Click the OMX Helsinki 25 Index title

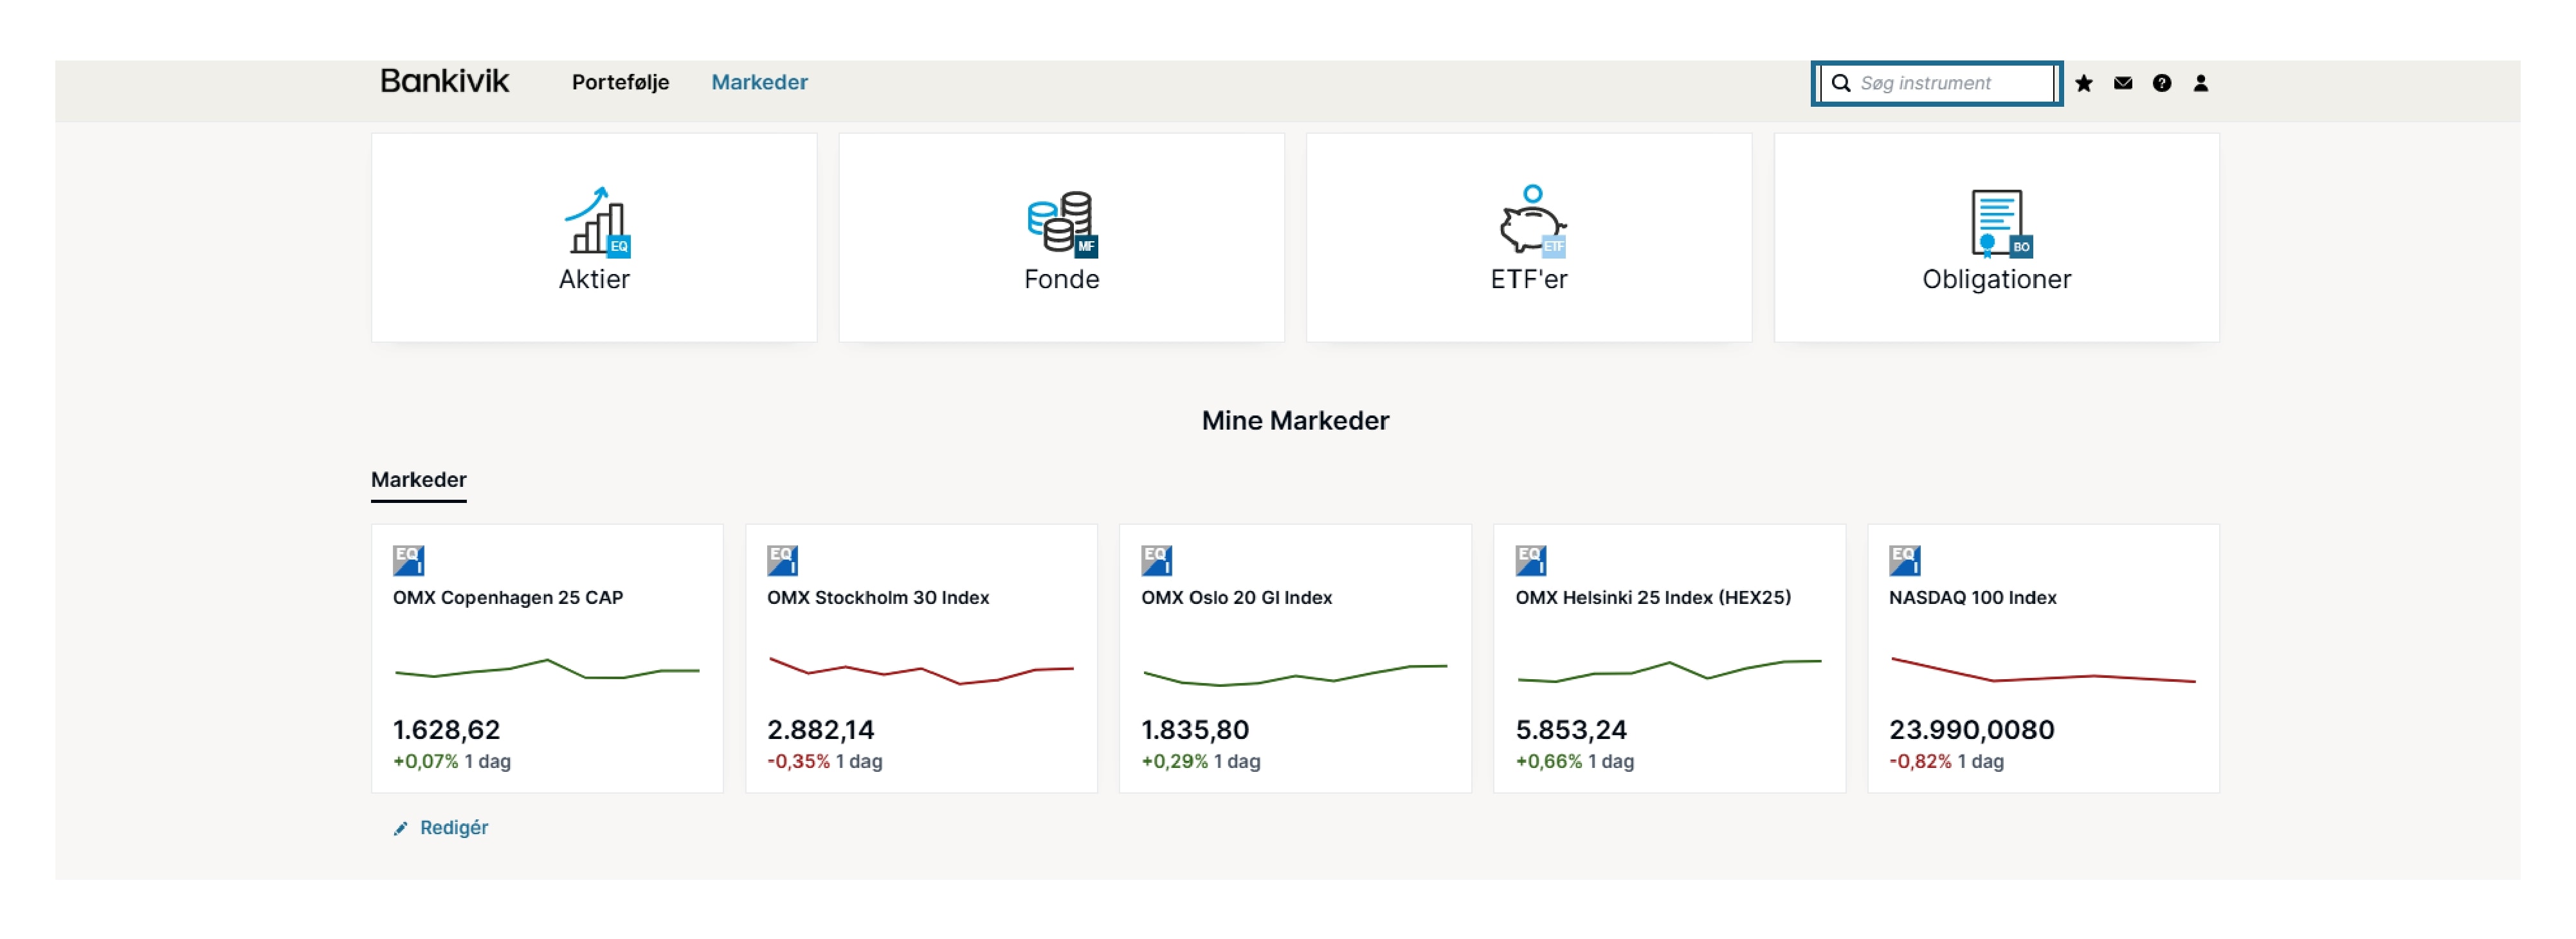coord(1652,597)
